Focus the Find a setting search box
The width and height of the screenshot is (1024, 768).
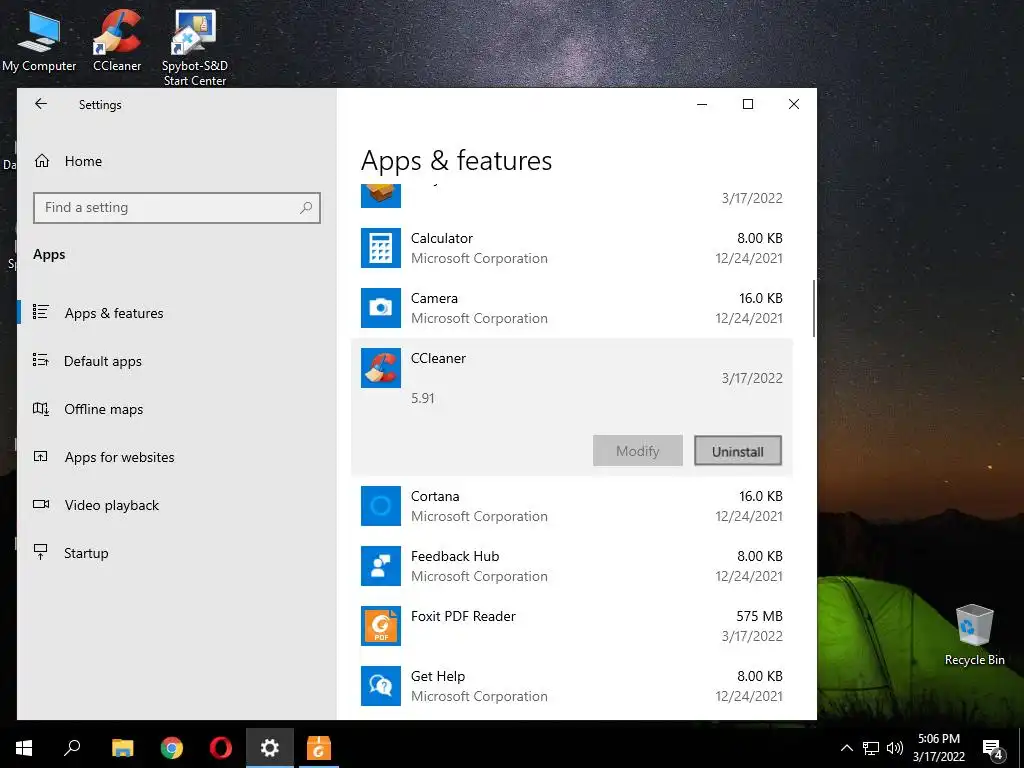[176, 208]
